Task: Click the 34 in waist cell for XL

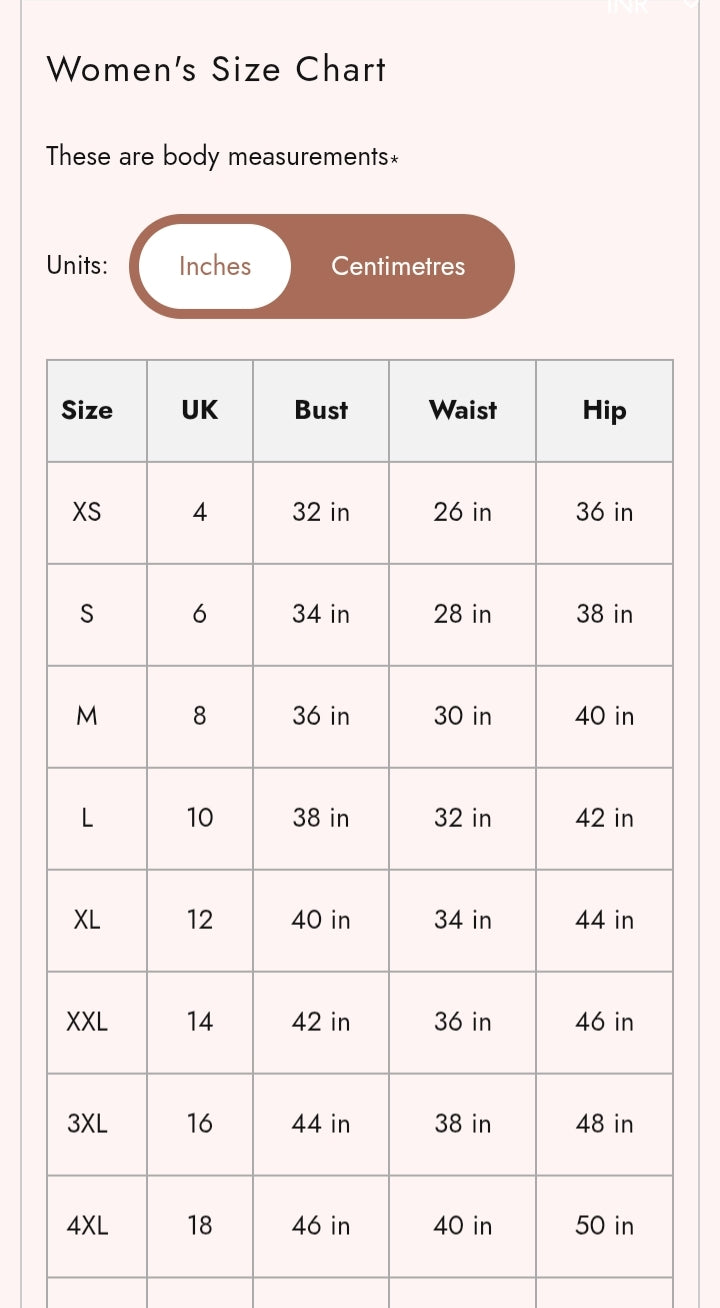Action: pyautogui.click(x=463, y=920)
